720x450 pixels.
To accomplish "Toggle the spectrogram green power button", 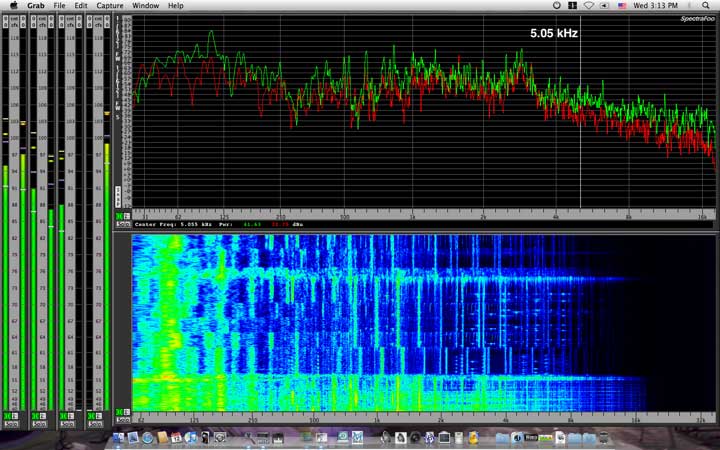I will click(119, 412).
